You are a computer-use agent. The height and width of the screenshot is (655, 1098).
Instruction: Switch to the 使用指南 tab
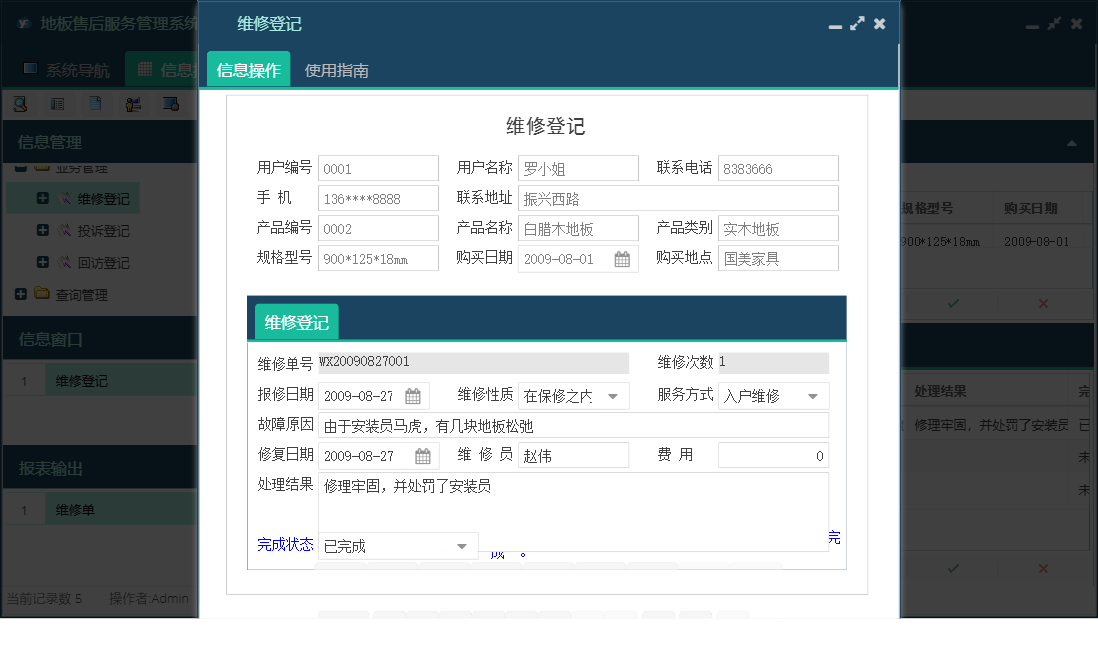pyautogui.click(x=339, y=71)
